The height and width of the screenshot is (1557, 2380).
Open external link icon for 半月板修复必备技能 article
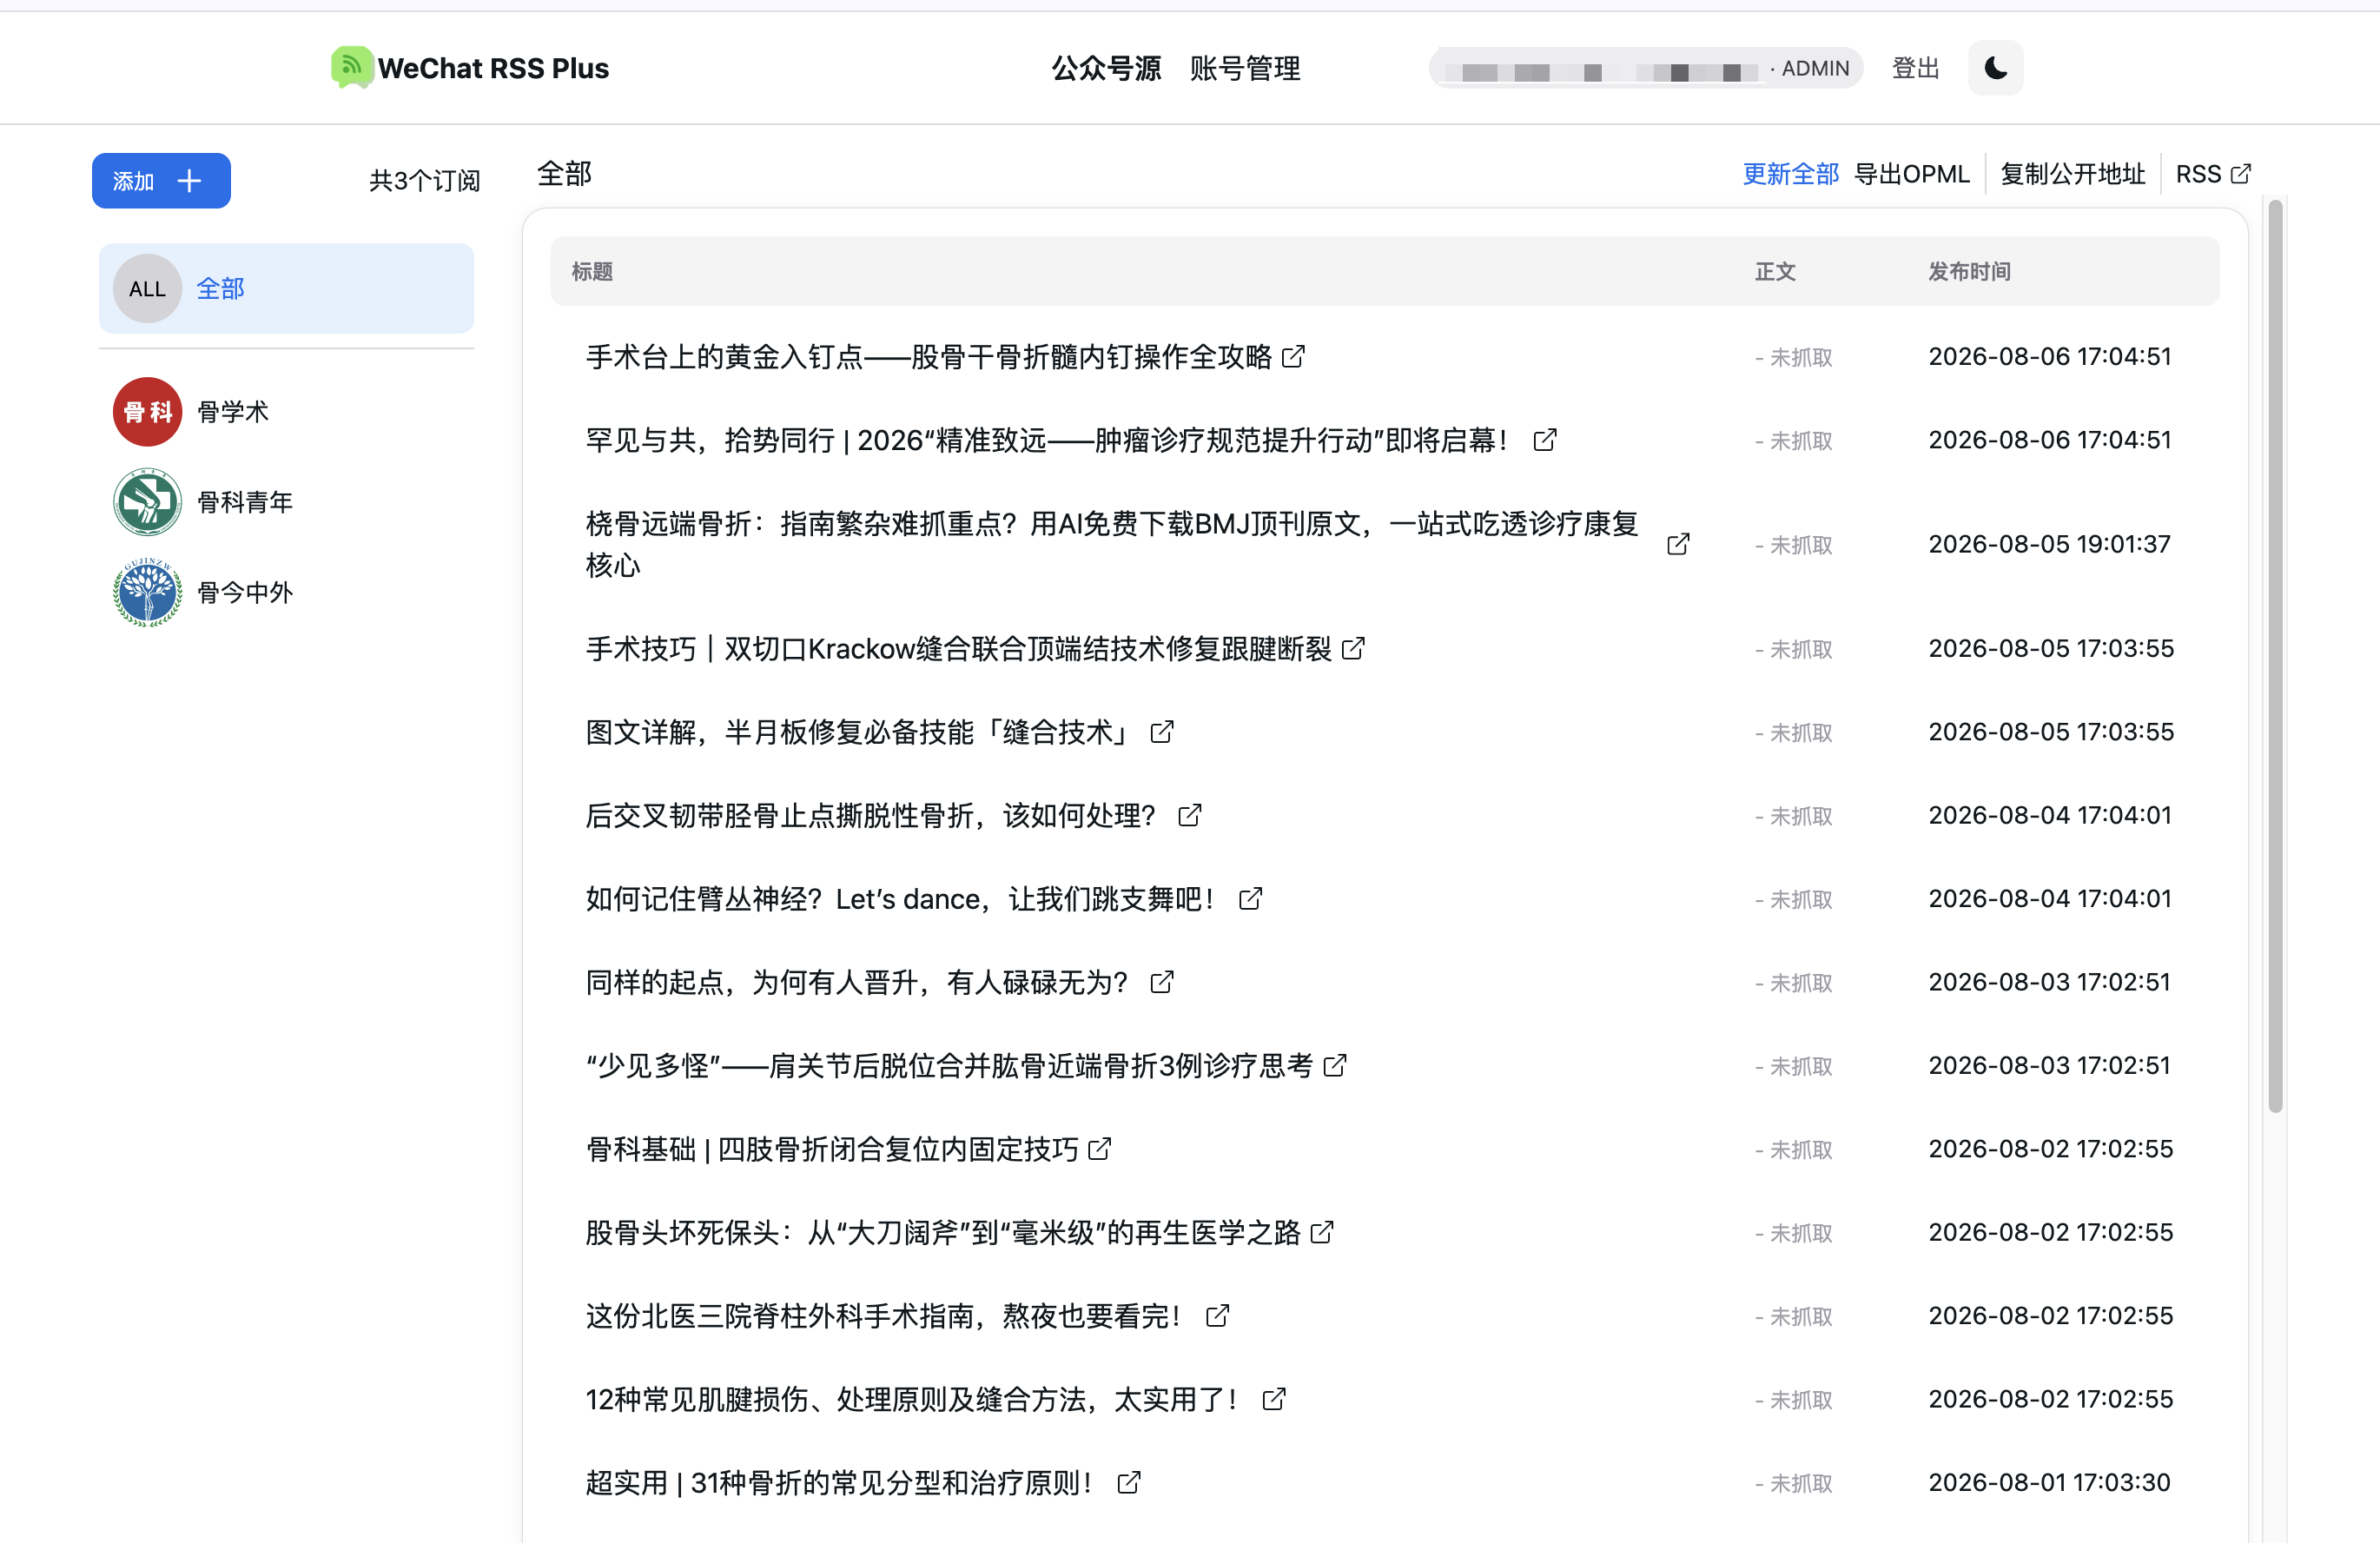(x=1161, y=732)
